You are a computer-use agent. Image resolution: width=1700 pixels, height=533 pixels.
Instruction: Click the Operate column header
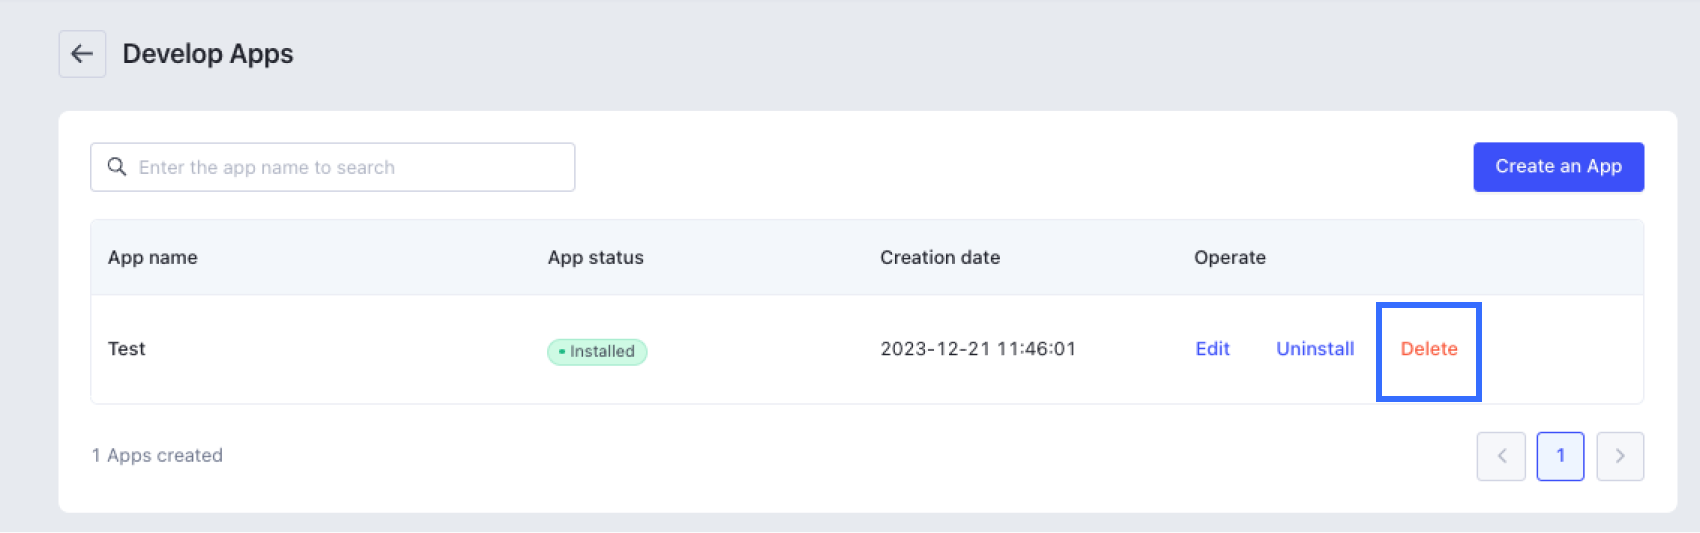[x=1229, y=258]
